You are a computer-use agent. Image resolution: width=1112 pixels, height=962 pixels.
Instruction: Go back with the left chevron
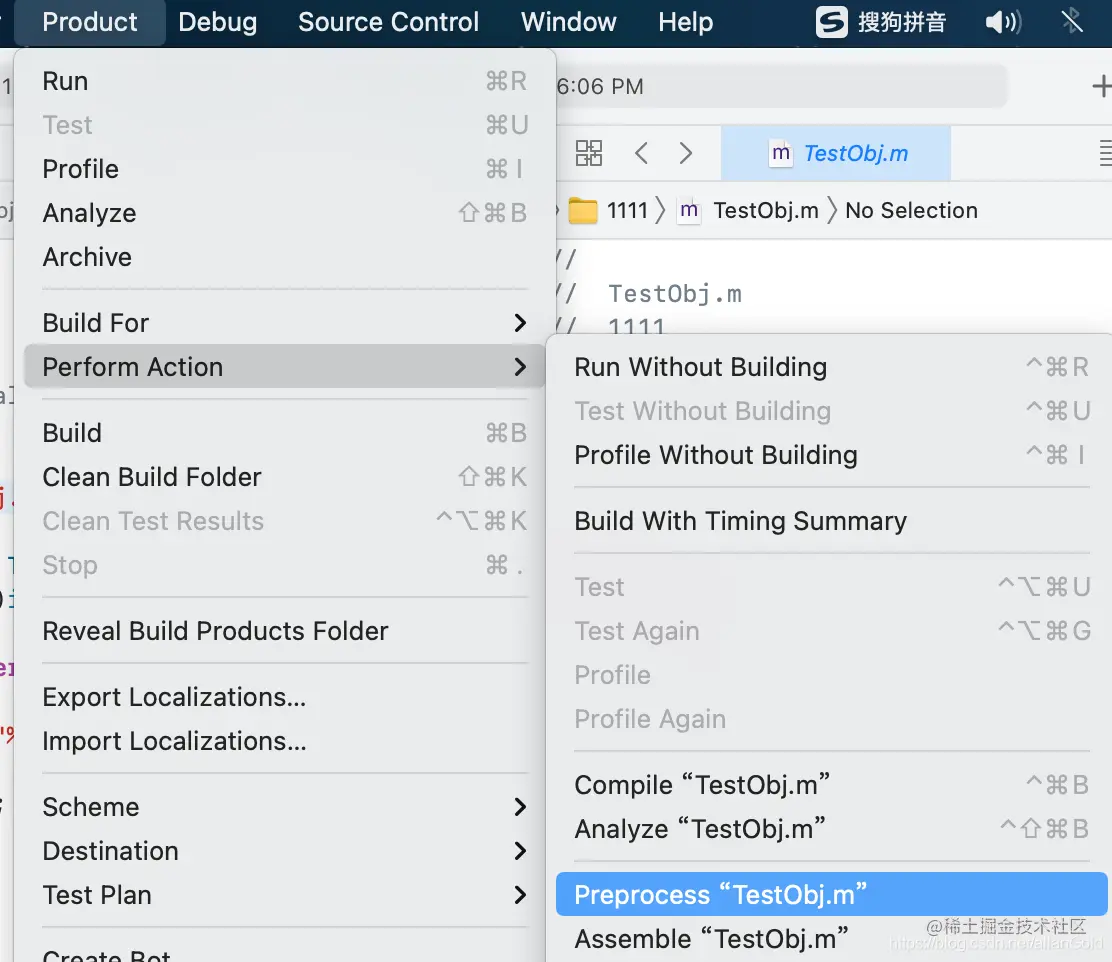click(642, 153)
